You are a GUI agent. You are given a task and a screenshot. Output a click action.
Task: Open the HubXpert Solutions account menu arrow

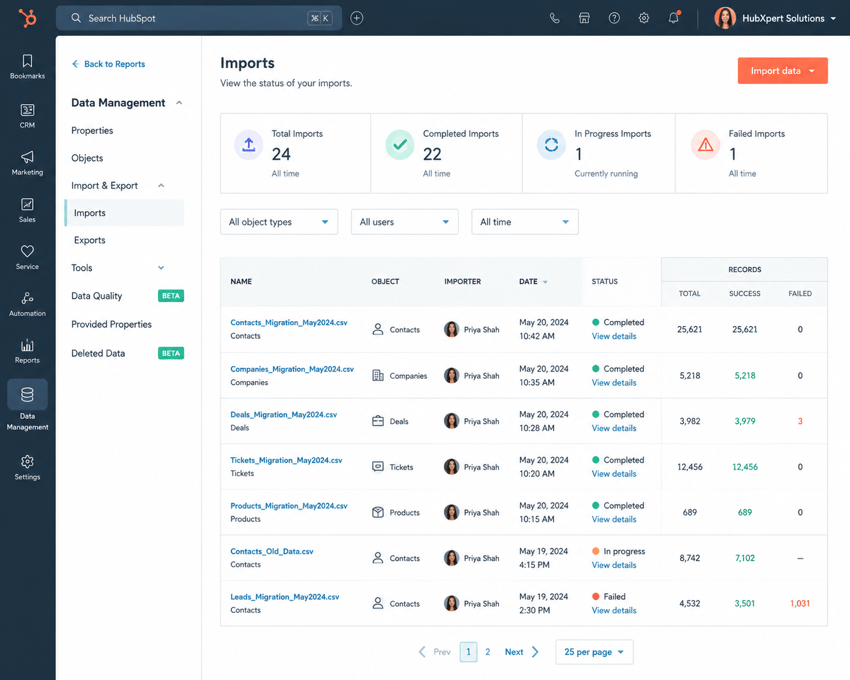point(833,18)
